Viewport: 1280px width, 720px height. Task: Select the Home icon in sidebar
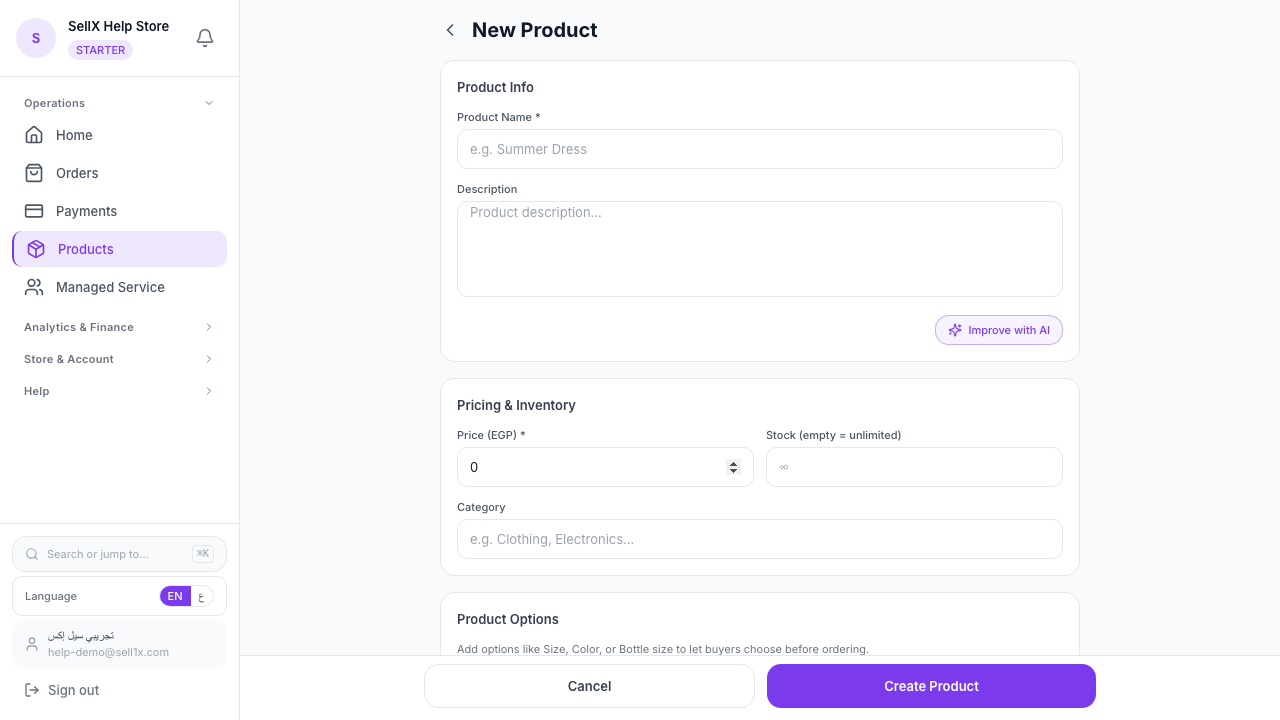[x=34, y=135]
